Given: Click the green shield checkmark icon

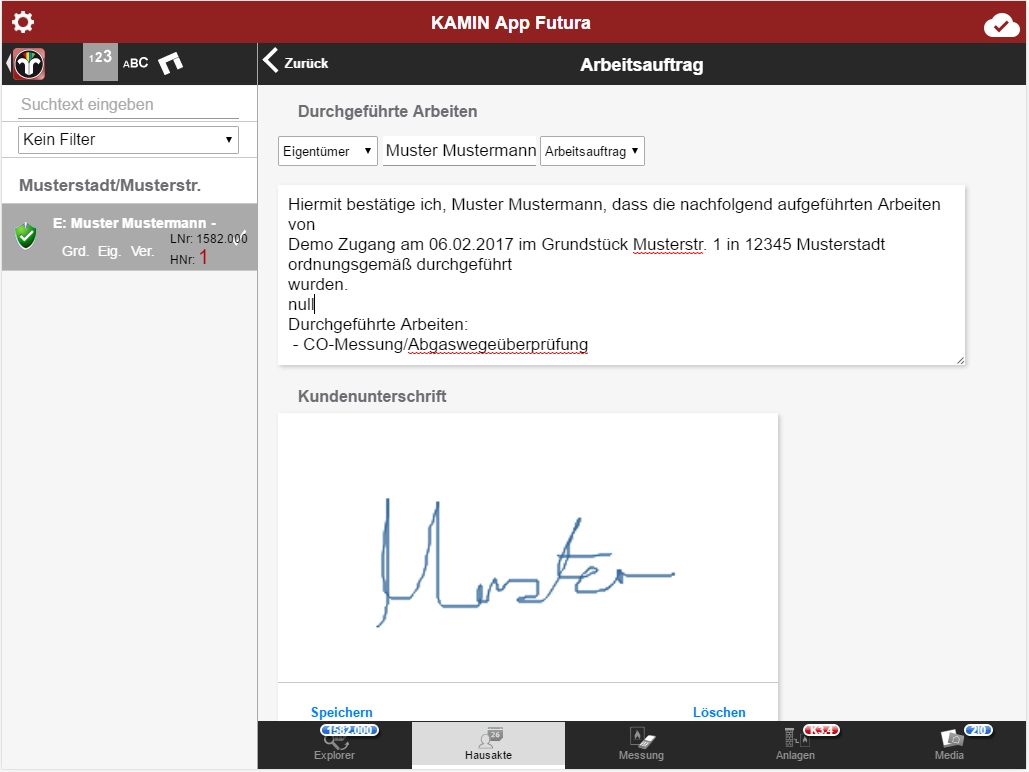Looking at the screenshot, I should (x=26, y=237).
